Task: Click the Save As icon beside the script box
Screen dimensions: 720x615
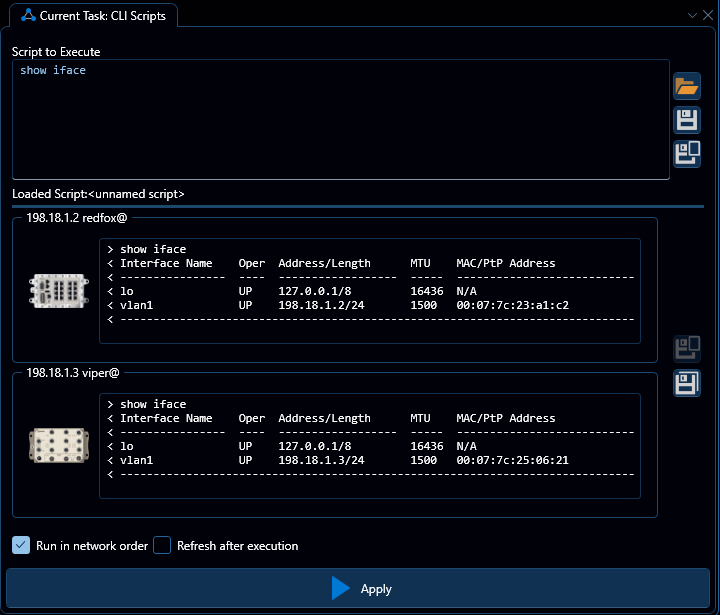Action: point(686,154)
